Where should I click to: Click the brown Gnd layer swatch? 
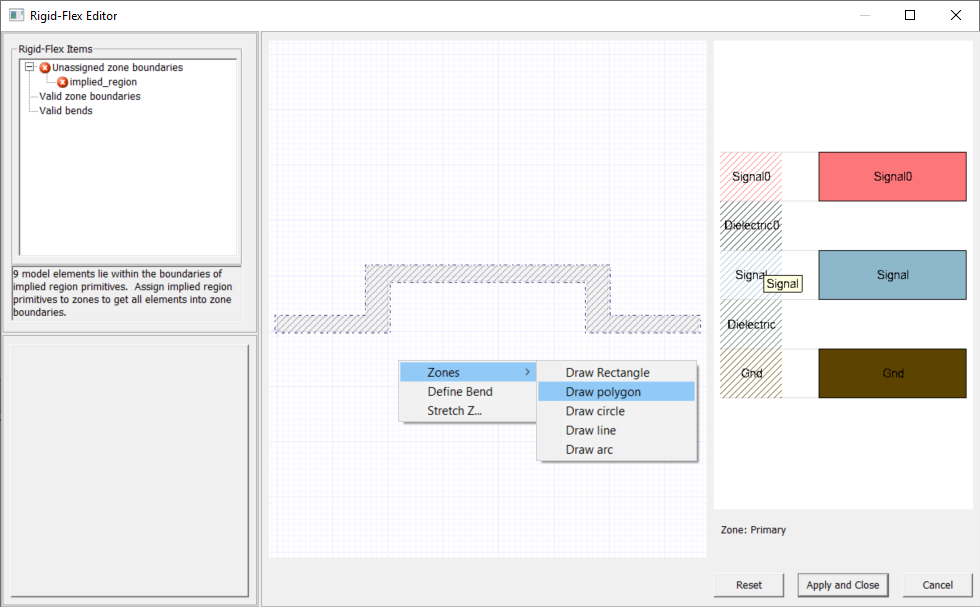[x=892, y=373]
